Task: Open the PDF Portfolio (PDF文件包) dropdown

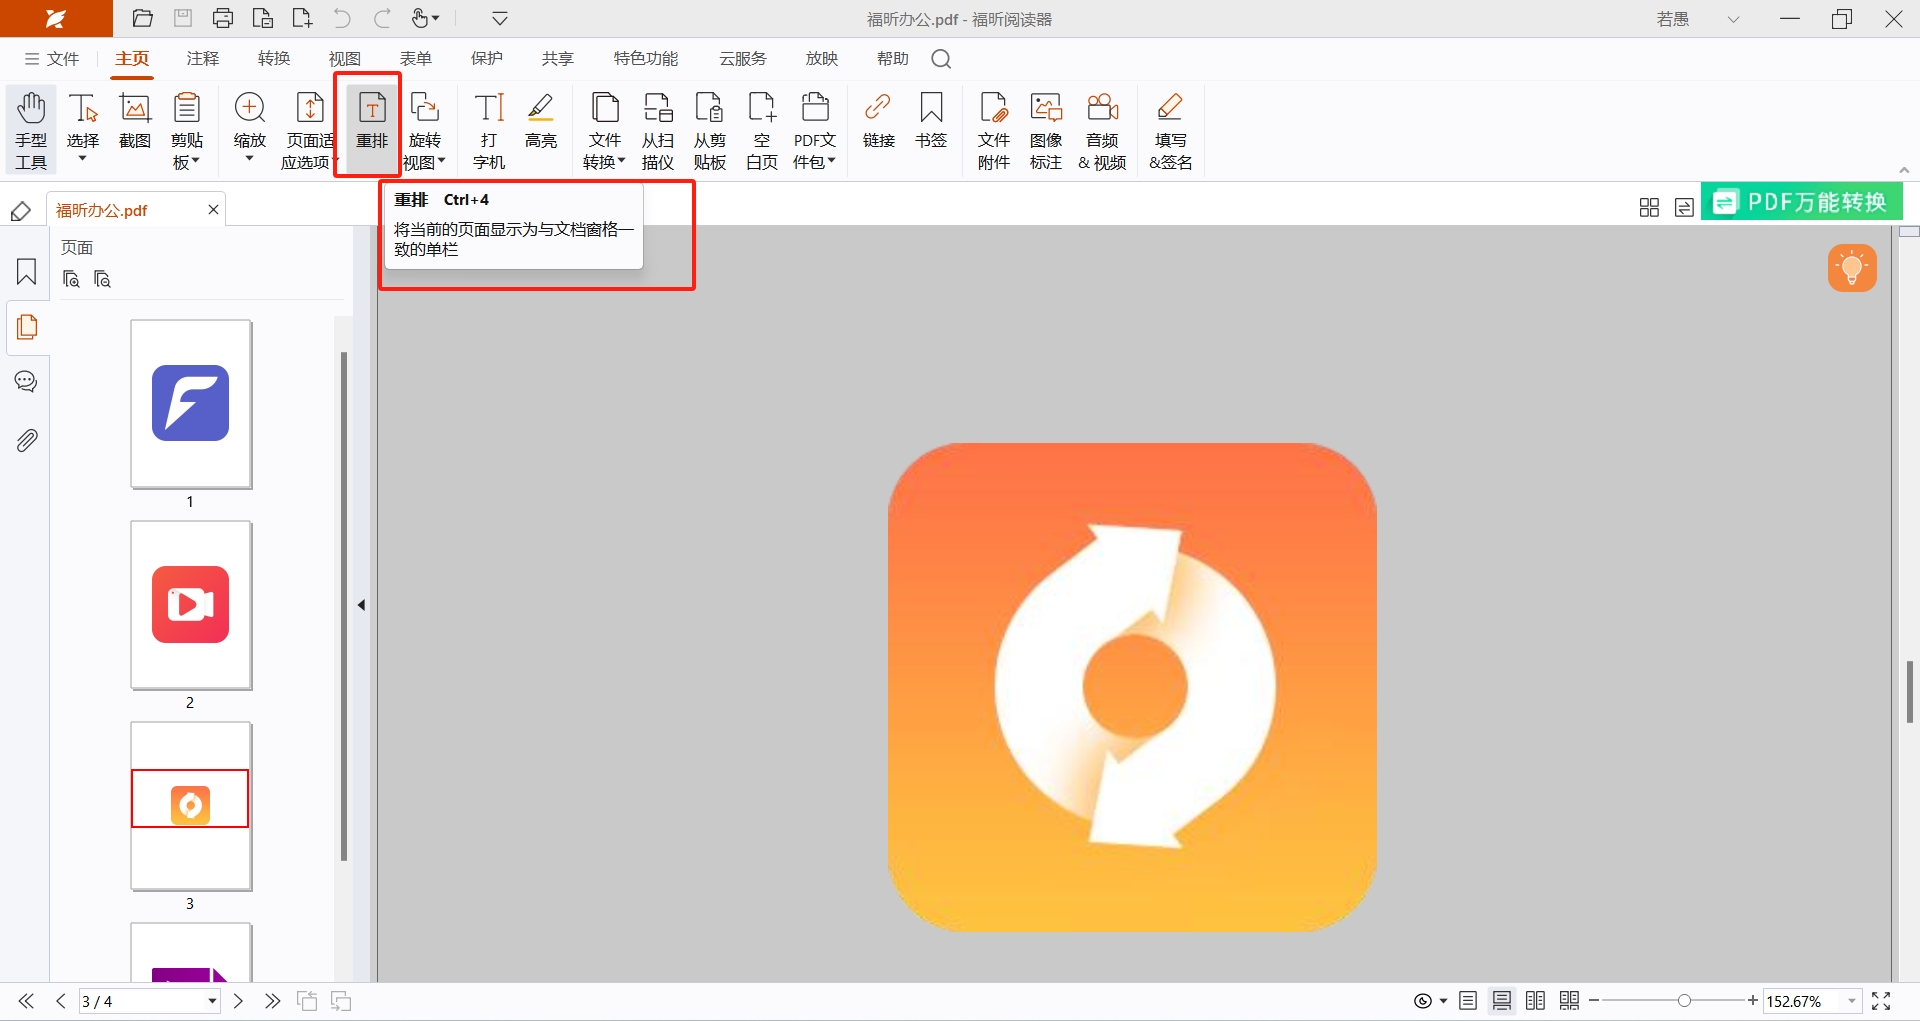Action: [x=815, y=130]
